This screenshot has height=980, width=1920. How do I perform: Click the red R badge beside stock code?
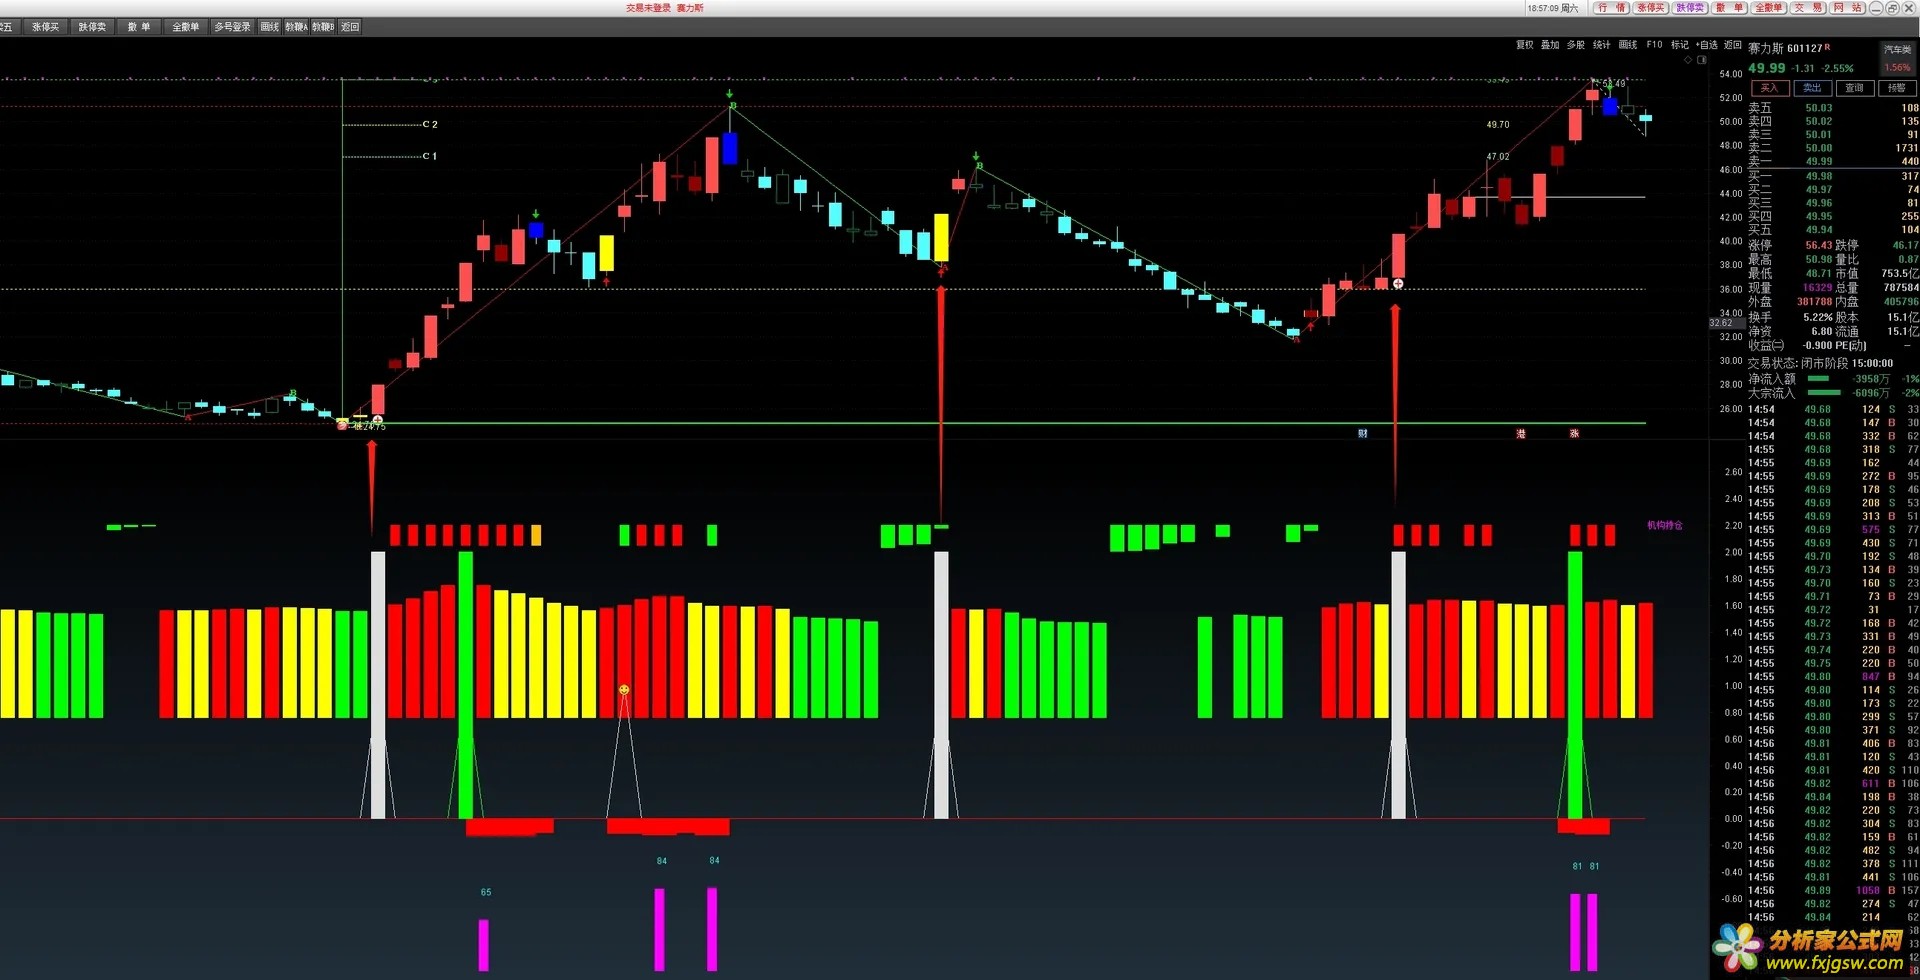1827,47
